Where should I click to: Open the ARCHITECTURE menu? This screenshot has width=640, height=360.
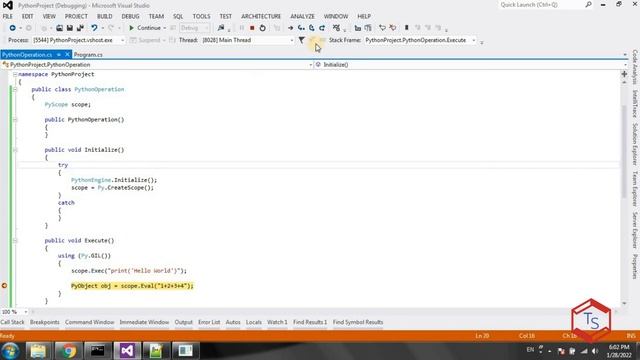coord(261,16)
